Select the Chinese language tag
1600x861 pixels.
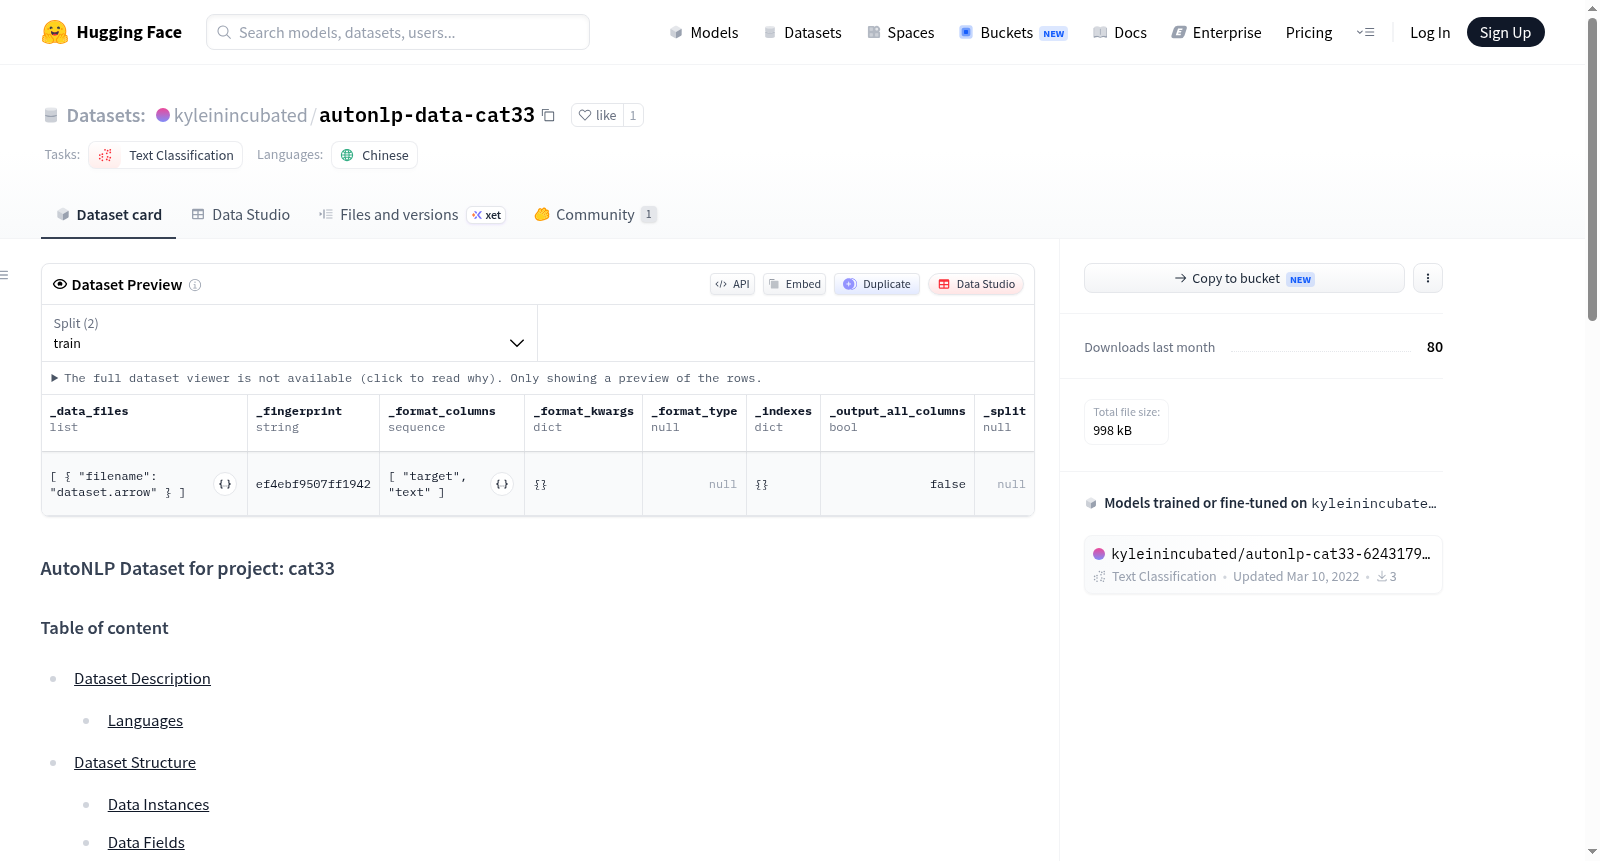pos(374,155)
